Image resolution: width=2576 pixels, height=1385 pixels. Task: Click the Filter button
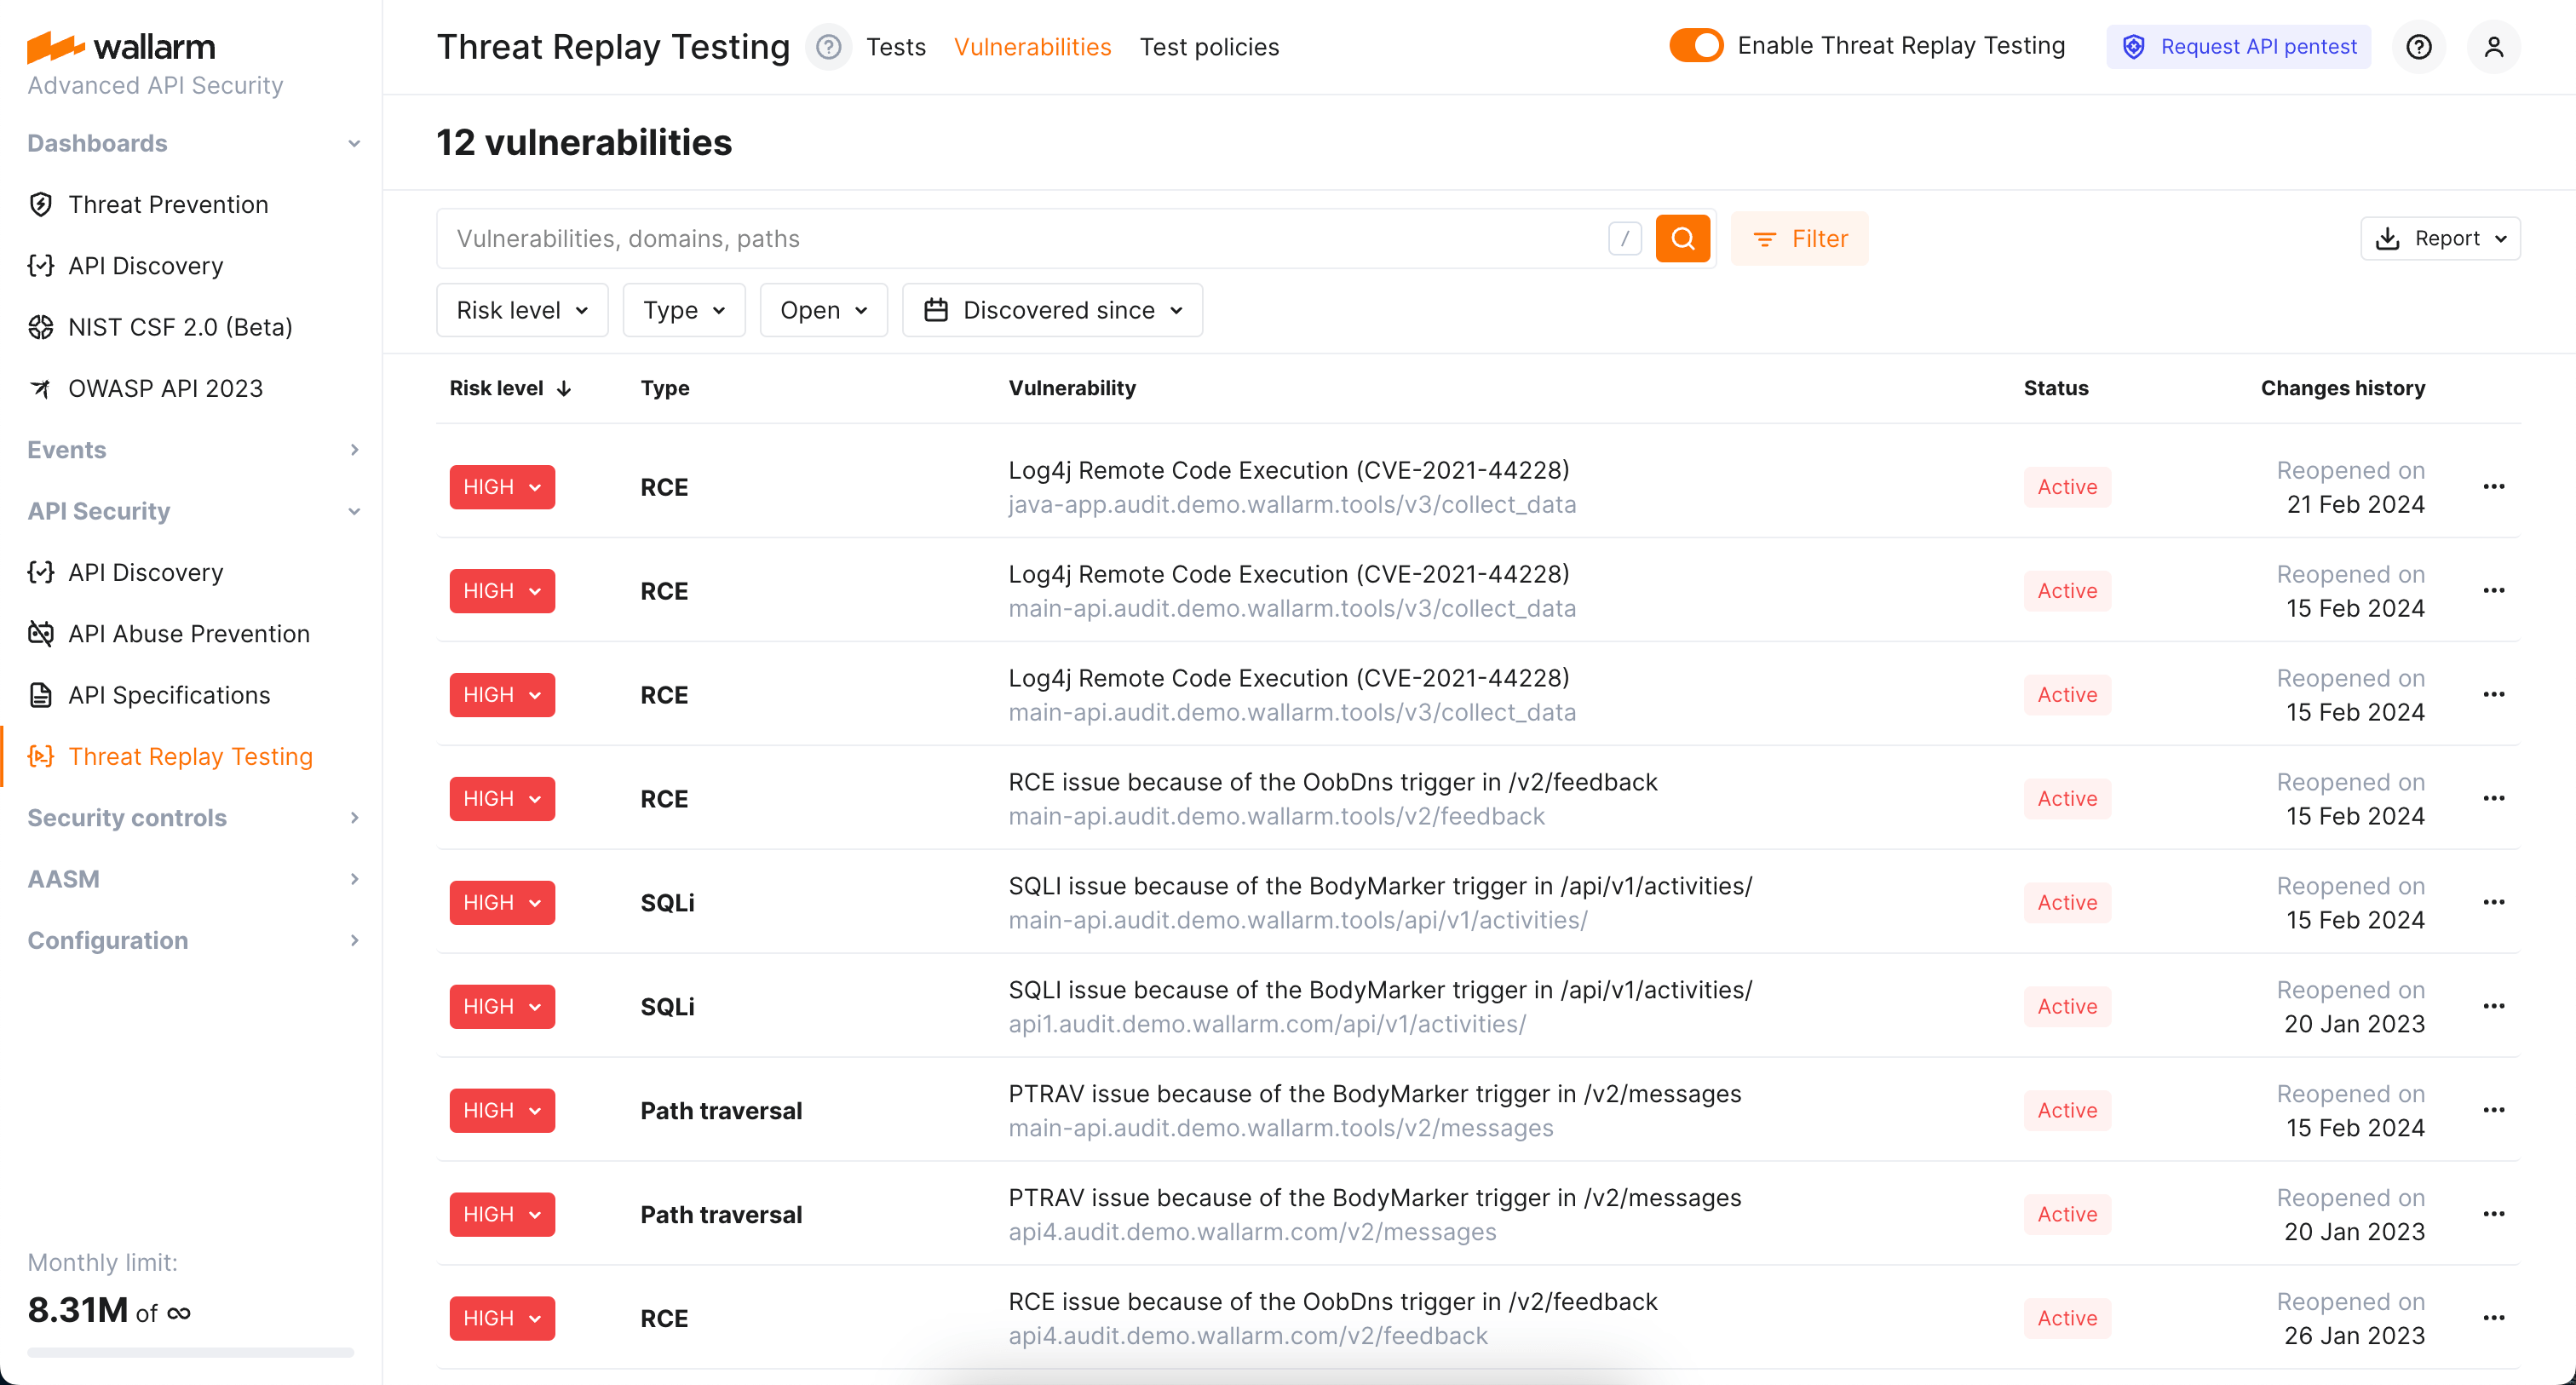pyautogui.click(x=1799, y=238)
